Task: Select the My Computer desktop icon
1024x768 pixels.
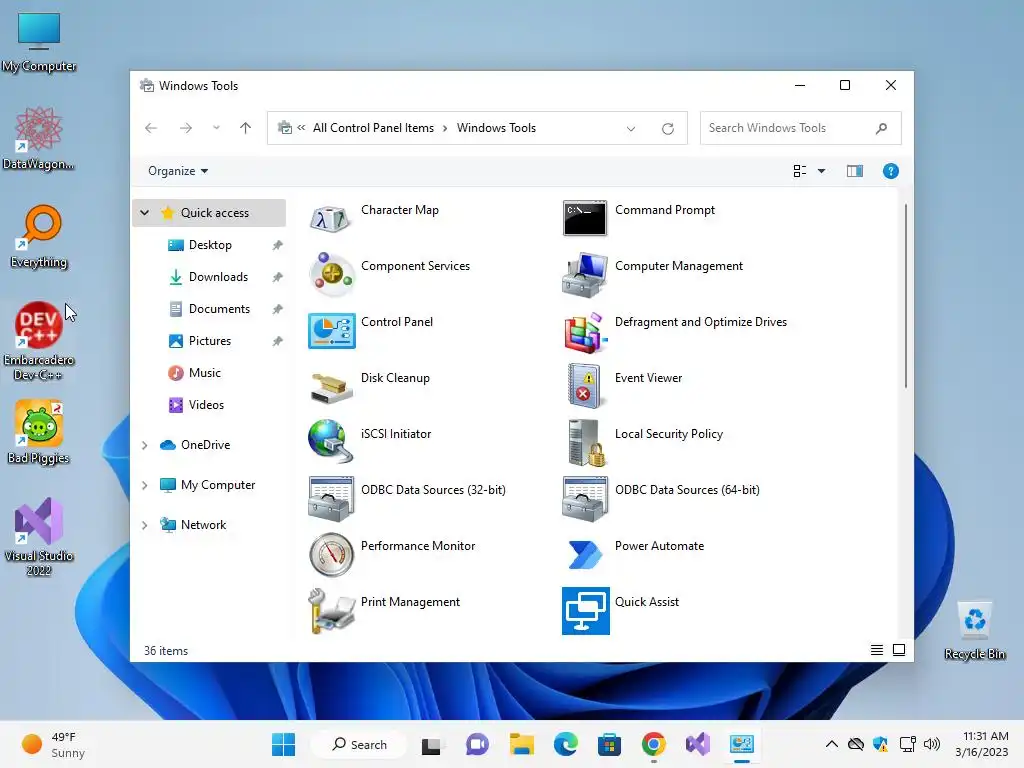Action: (x=39, y=42)
